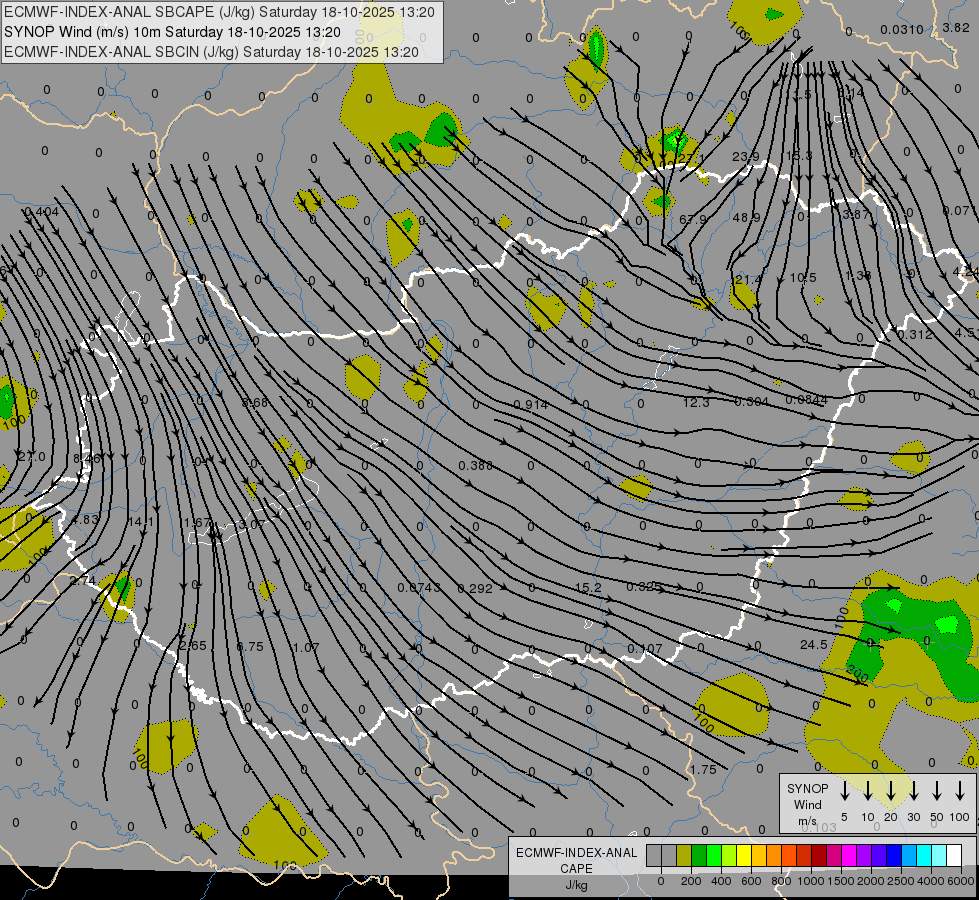Click the 6.75 value on the map
This screenshot has height=900, width=979.
(x=249, y=646)
